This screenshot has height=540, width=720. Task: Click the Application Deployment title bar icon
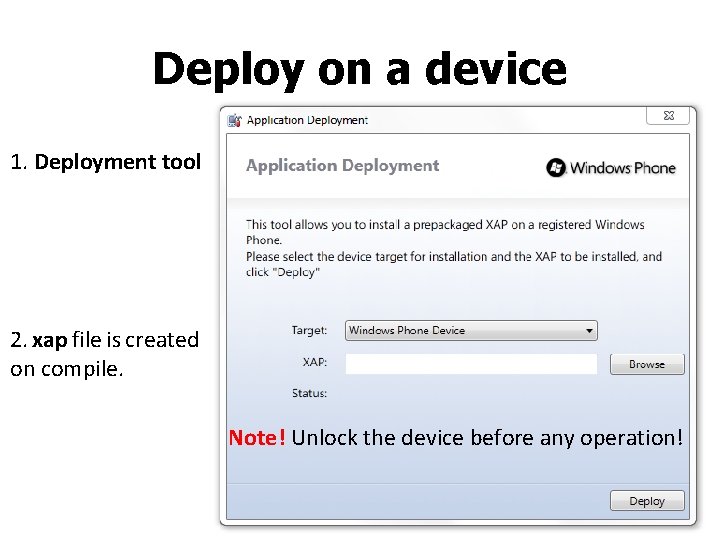click(234, 120)
